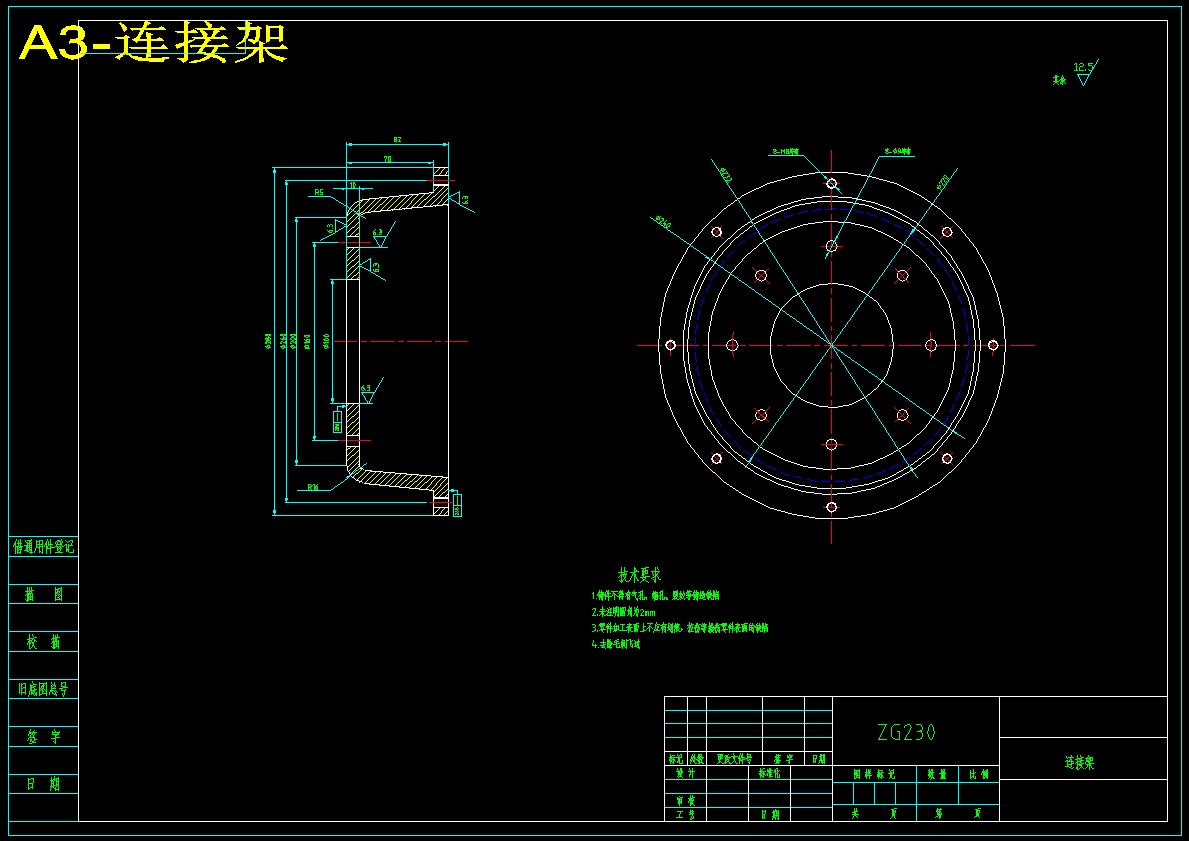This screenshot has height=841, width=1189.
Task: Click the '标准化' cell in title block
Action: click(769, 773)
